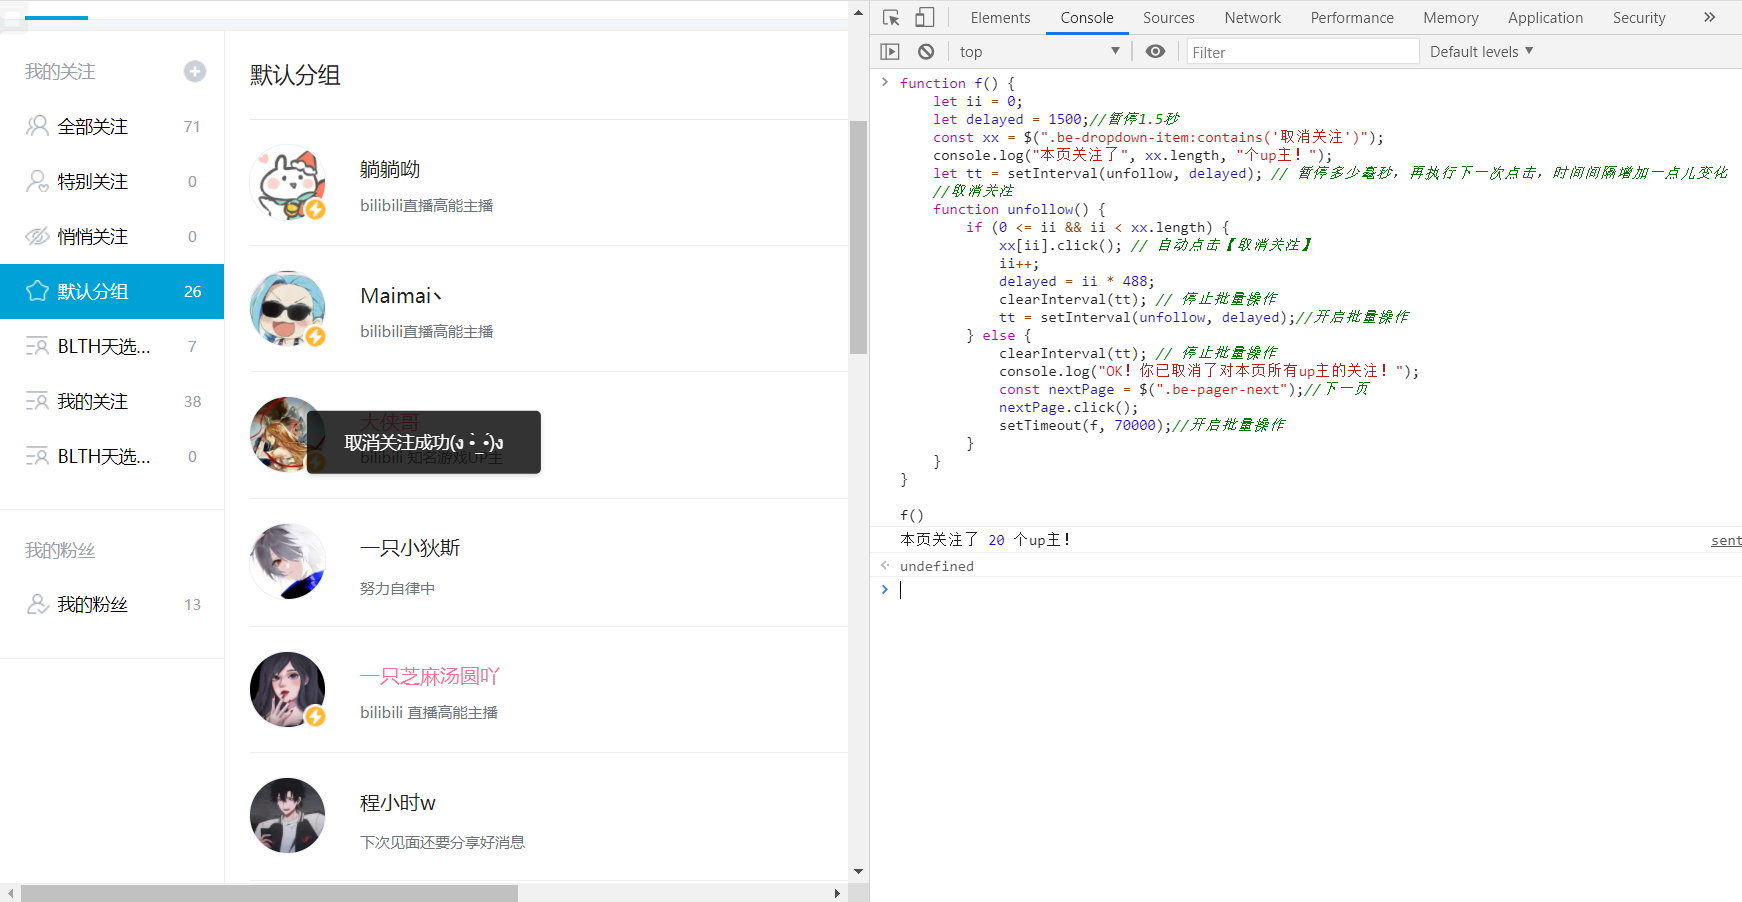Open the Performance tab
Image resolution: width=1742 pixels, height=902 pixels.
click(x=1352, y=17)
